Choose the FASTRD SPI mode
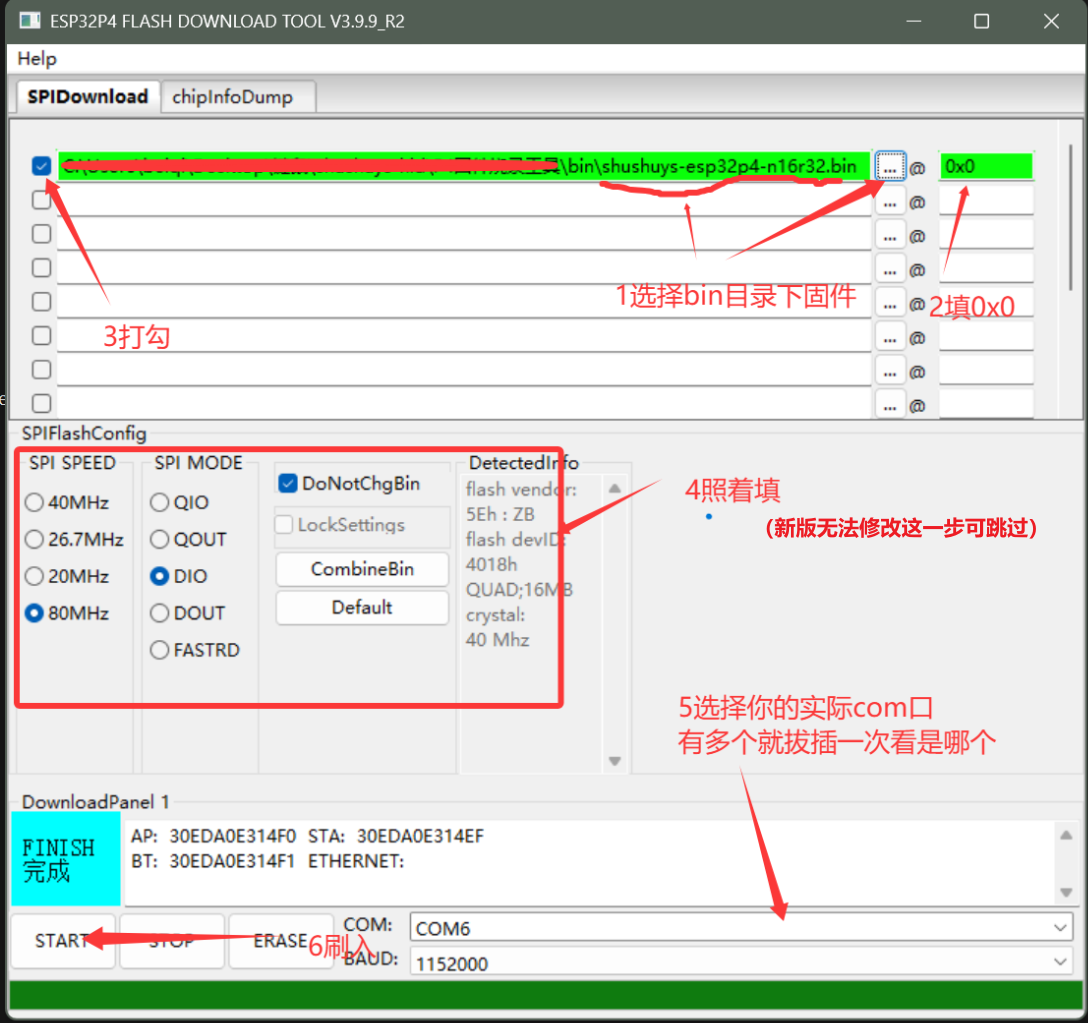1088x1023 pixels. (x=195, y=650)
